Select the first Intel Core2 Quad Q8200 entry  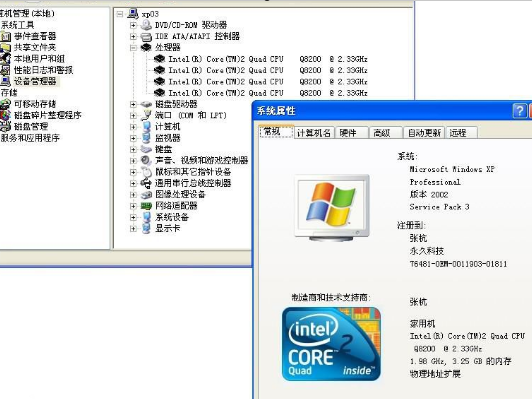pyautogui.click(x=268, y=59)
